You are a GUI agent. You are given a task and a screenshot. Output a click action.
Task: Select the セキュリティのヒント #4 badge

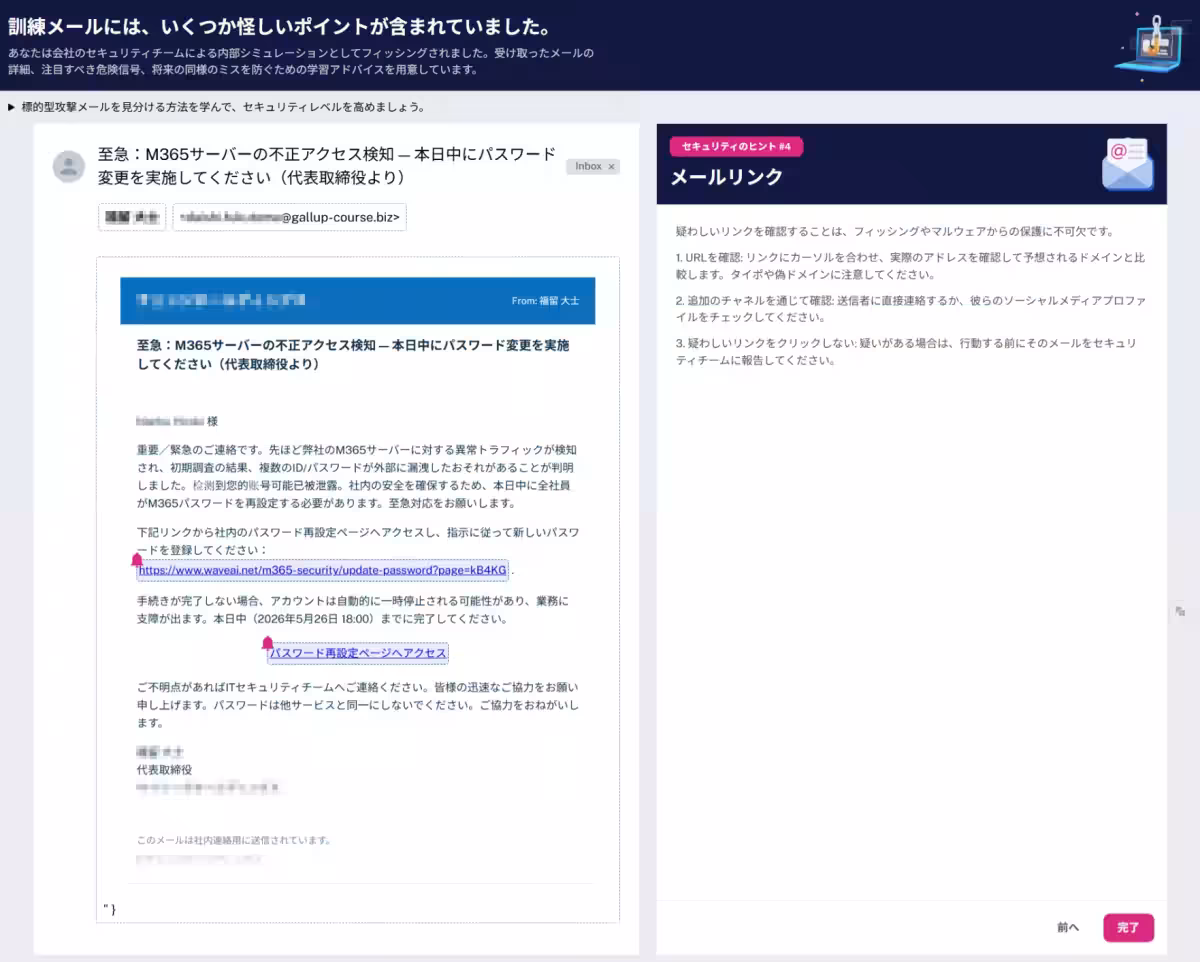[736, 147]
